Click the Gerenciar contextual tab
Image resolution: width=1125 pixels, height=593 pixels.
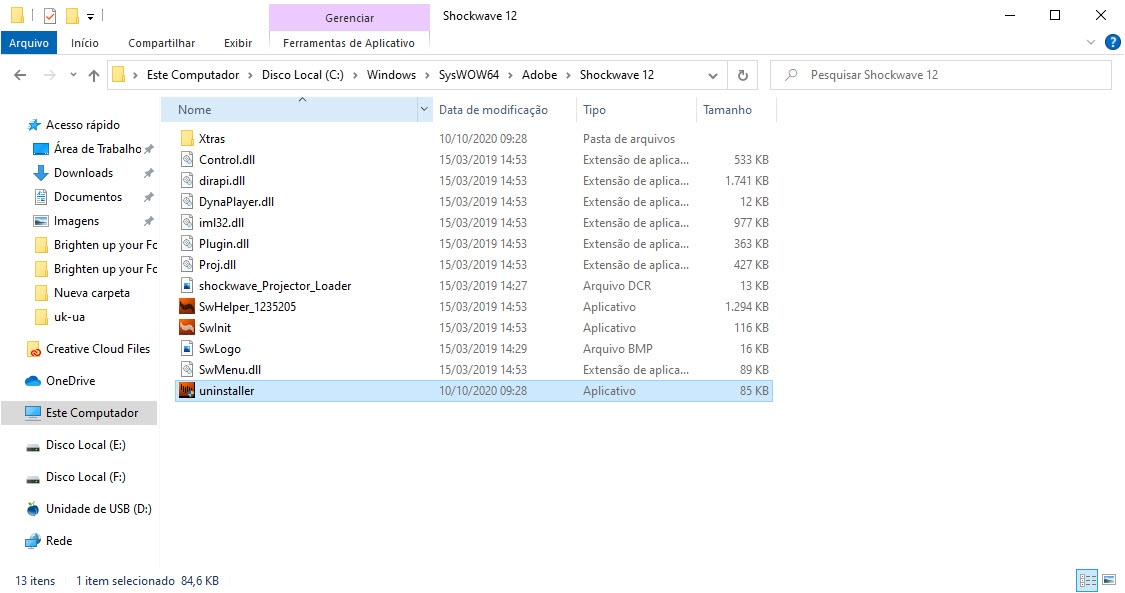pyautogui.click(x=349, y=18)
